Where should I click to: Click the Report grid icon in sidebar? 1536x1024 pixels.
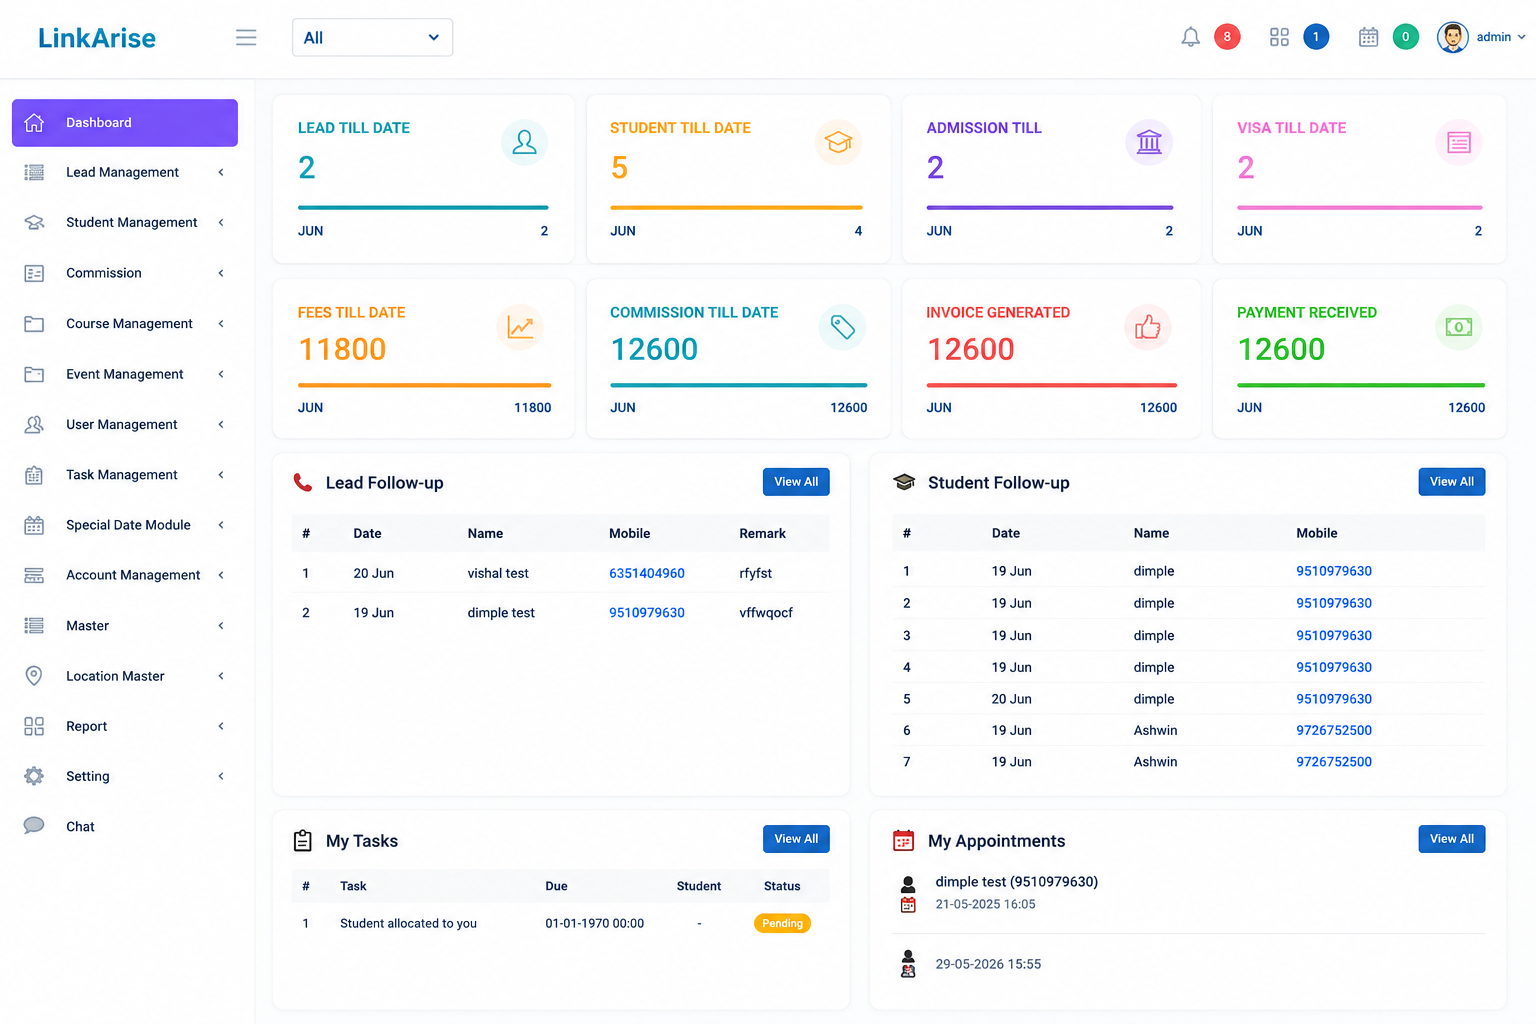tap(34, 726)
